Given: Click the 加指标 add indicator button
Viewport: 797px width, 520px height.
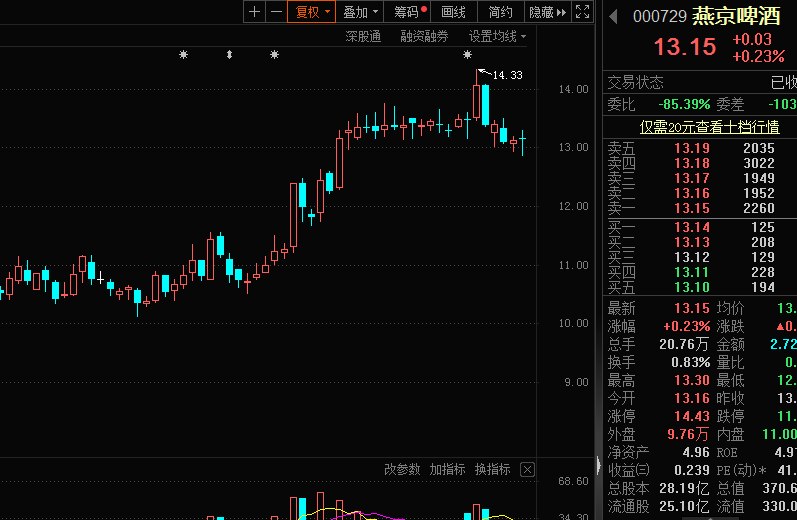Looking at the screenshot, I should tap(447, 469).
